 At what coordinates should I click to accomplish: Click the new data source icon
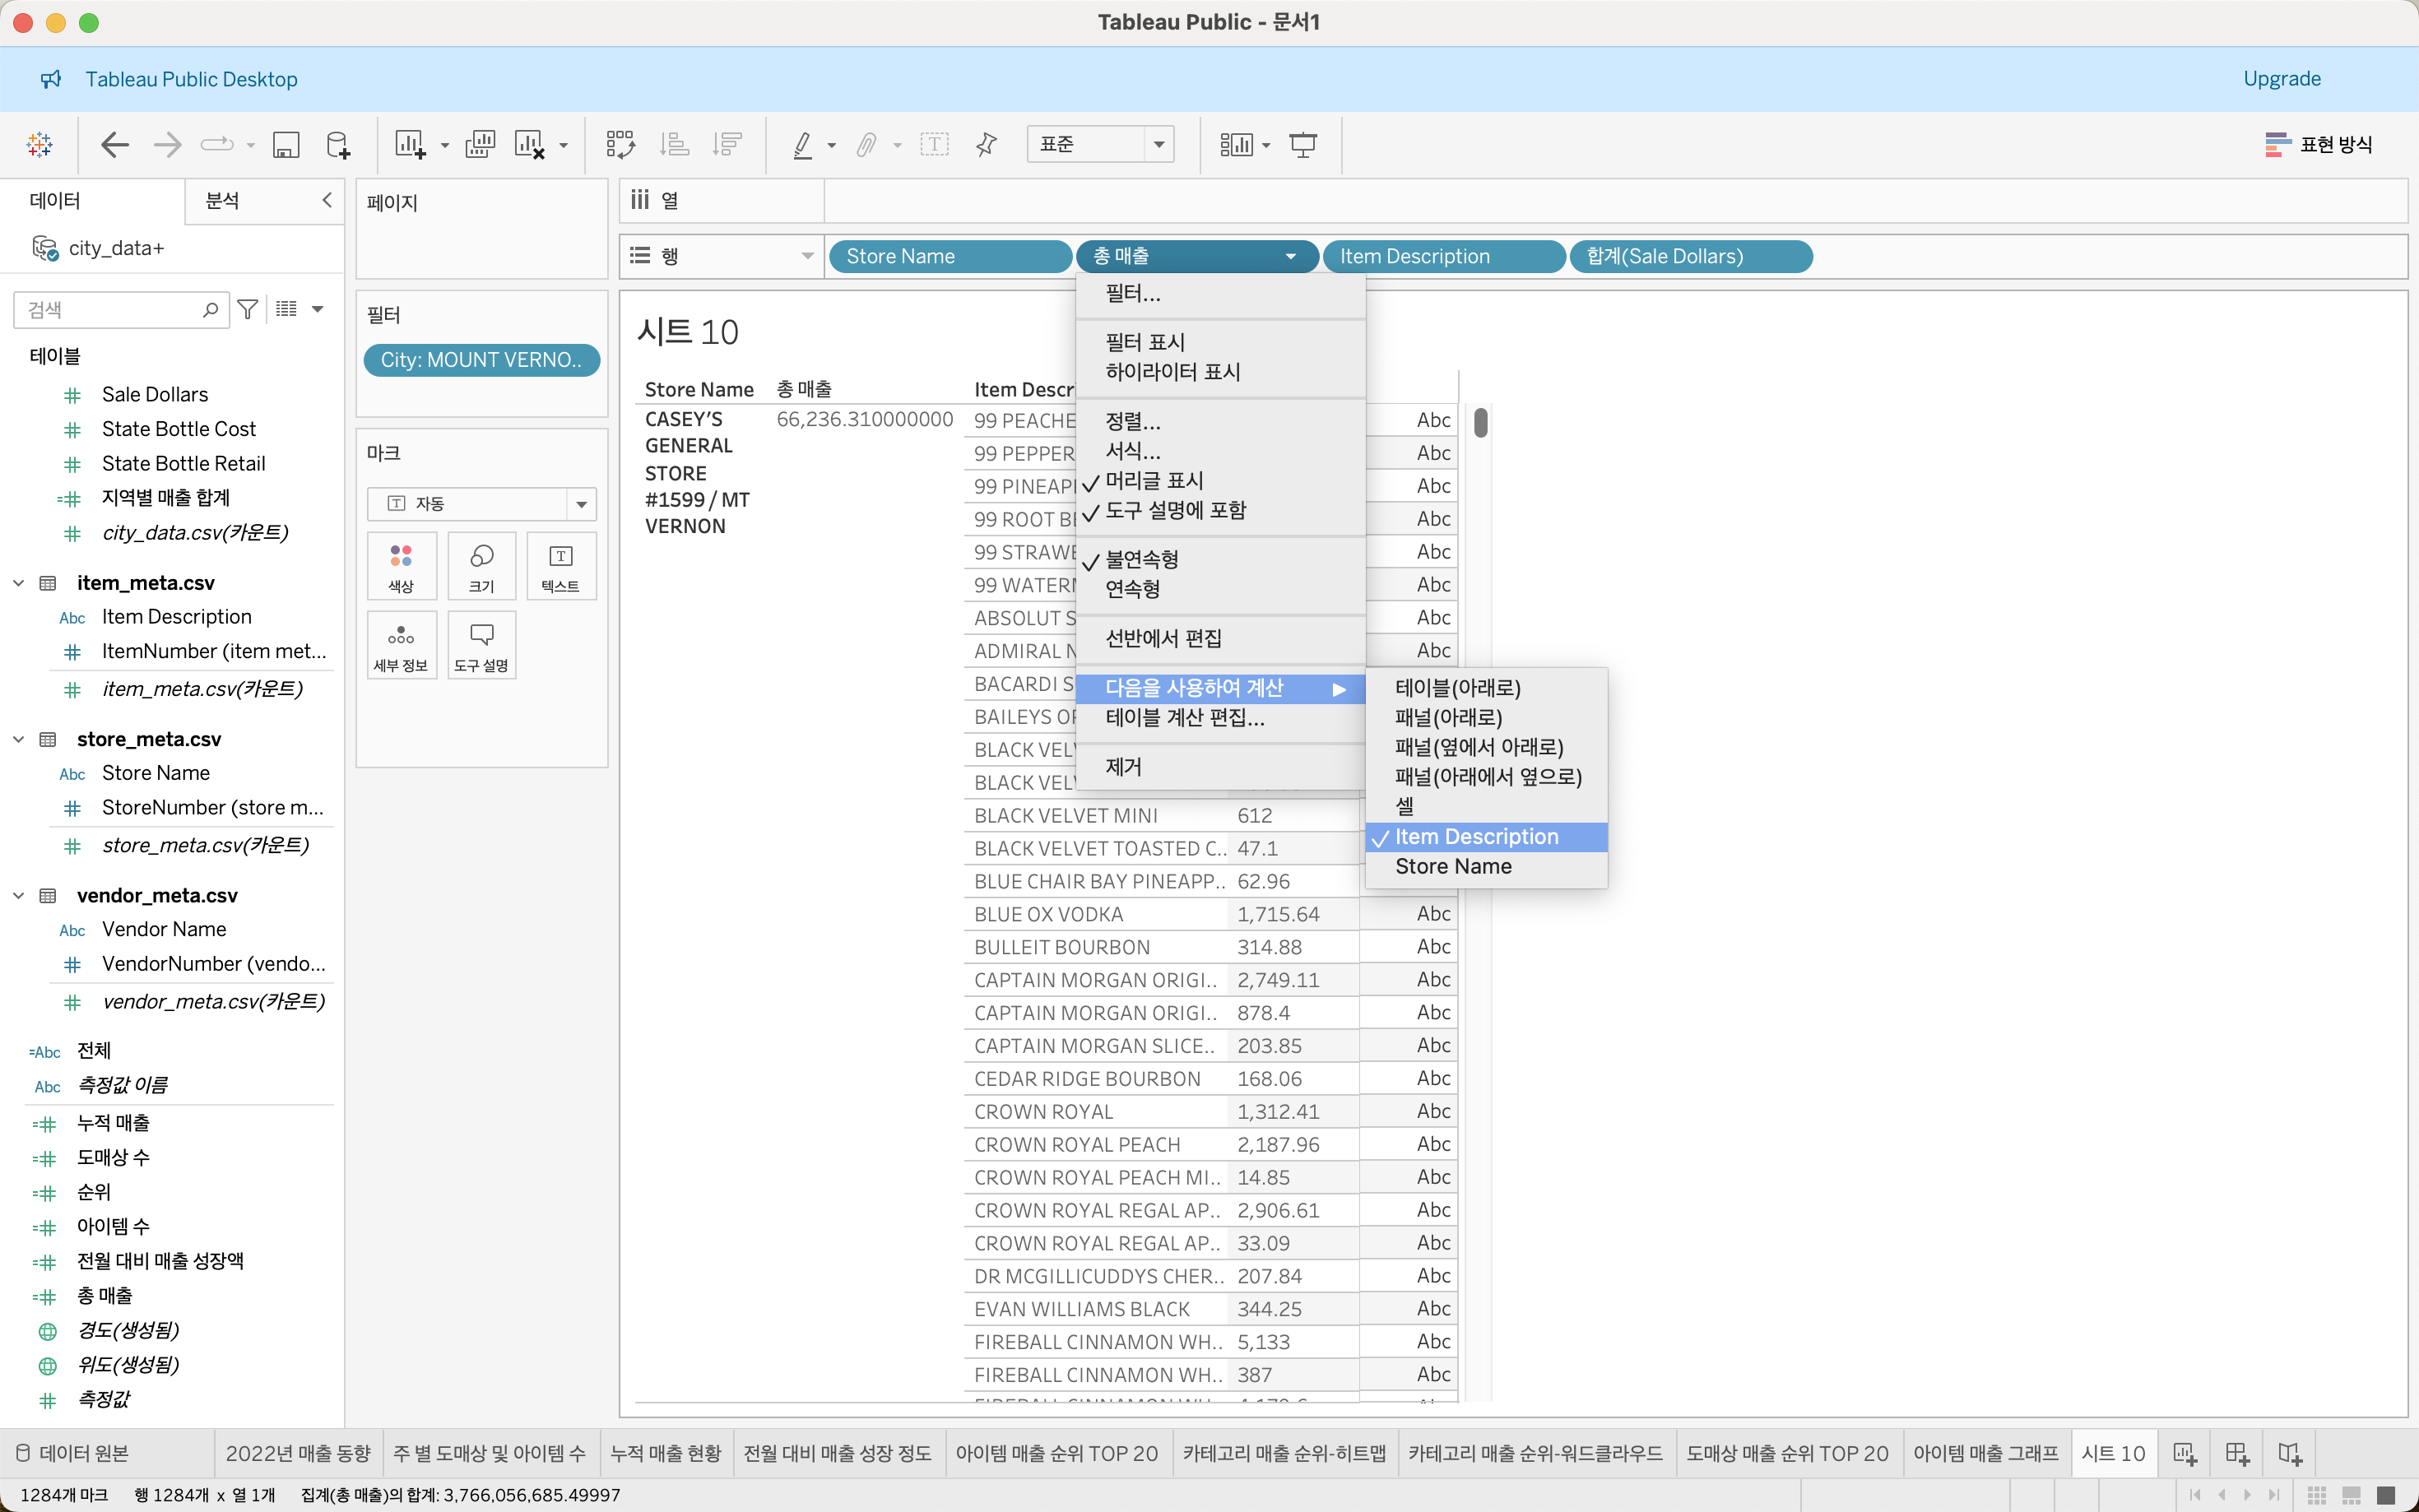[x=338, y=145]
